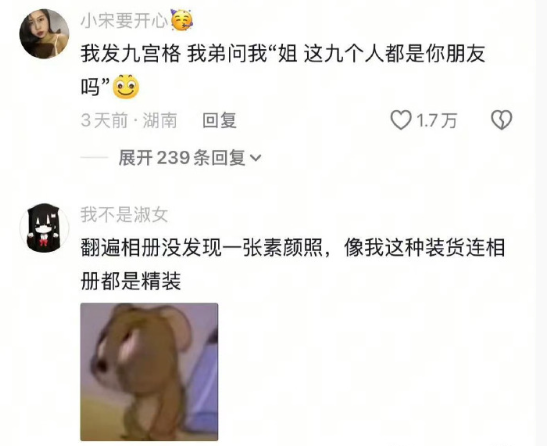547x446 pixels.
Task: Tap the username 小宋要开心
Action: click(x=125, y=21)
